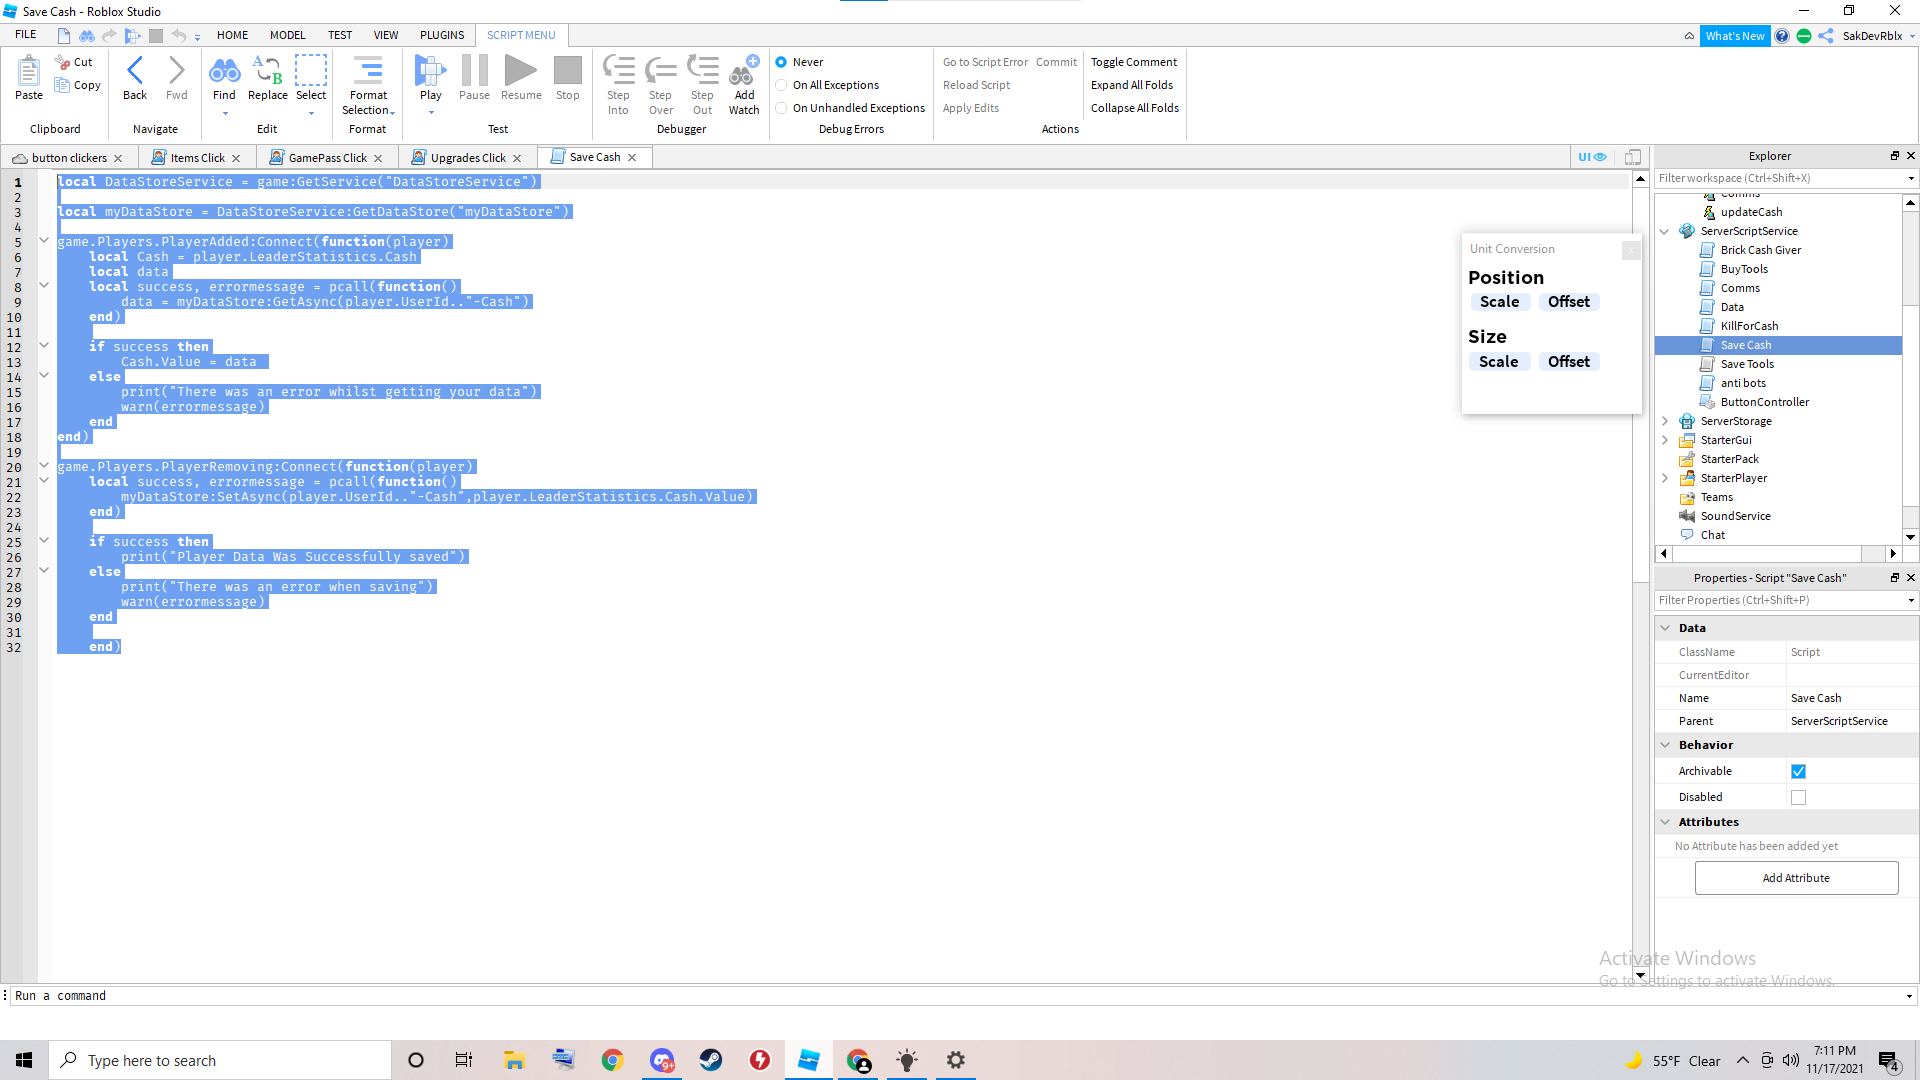Switch to the Items Click script tab

pyautogui.click(x=197, y=158)
